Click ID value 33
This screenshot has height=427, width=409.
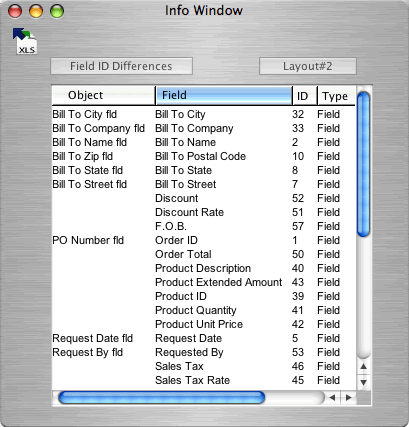pyautogui.click(x=298, y=128)
